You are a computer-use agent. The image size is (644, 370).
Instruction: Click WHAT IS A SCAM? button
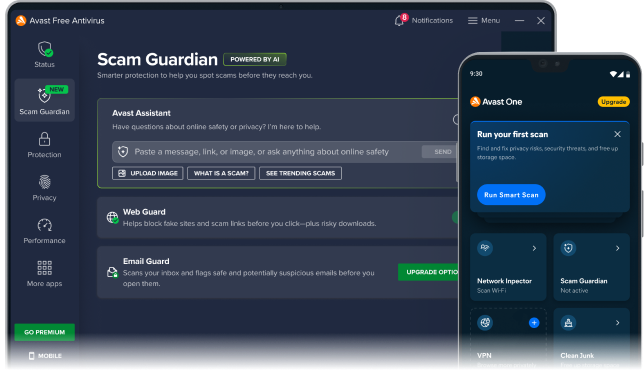pos(221,173)
